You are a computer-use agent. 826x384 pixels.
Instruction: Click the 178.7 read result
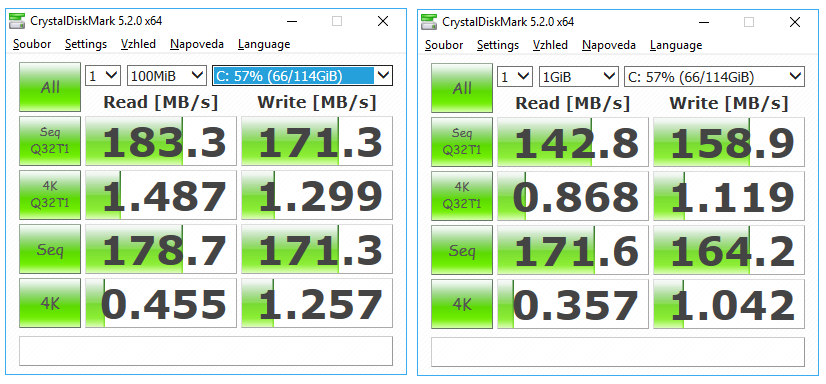[x=161, y=249]
